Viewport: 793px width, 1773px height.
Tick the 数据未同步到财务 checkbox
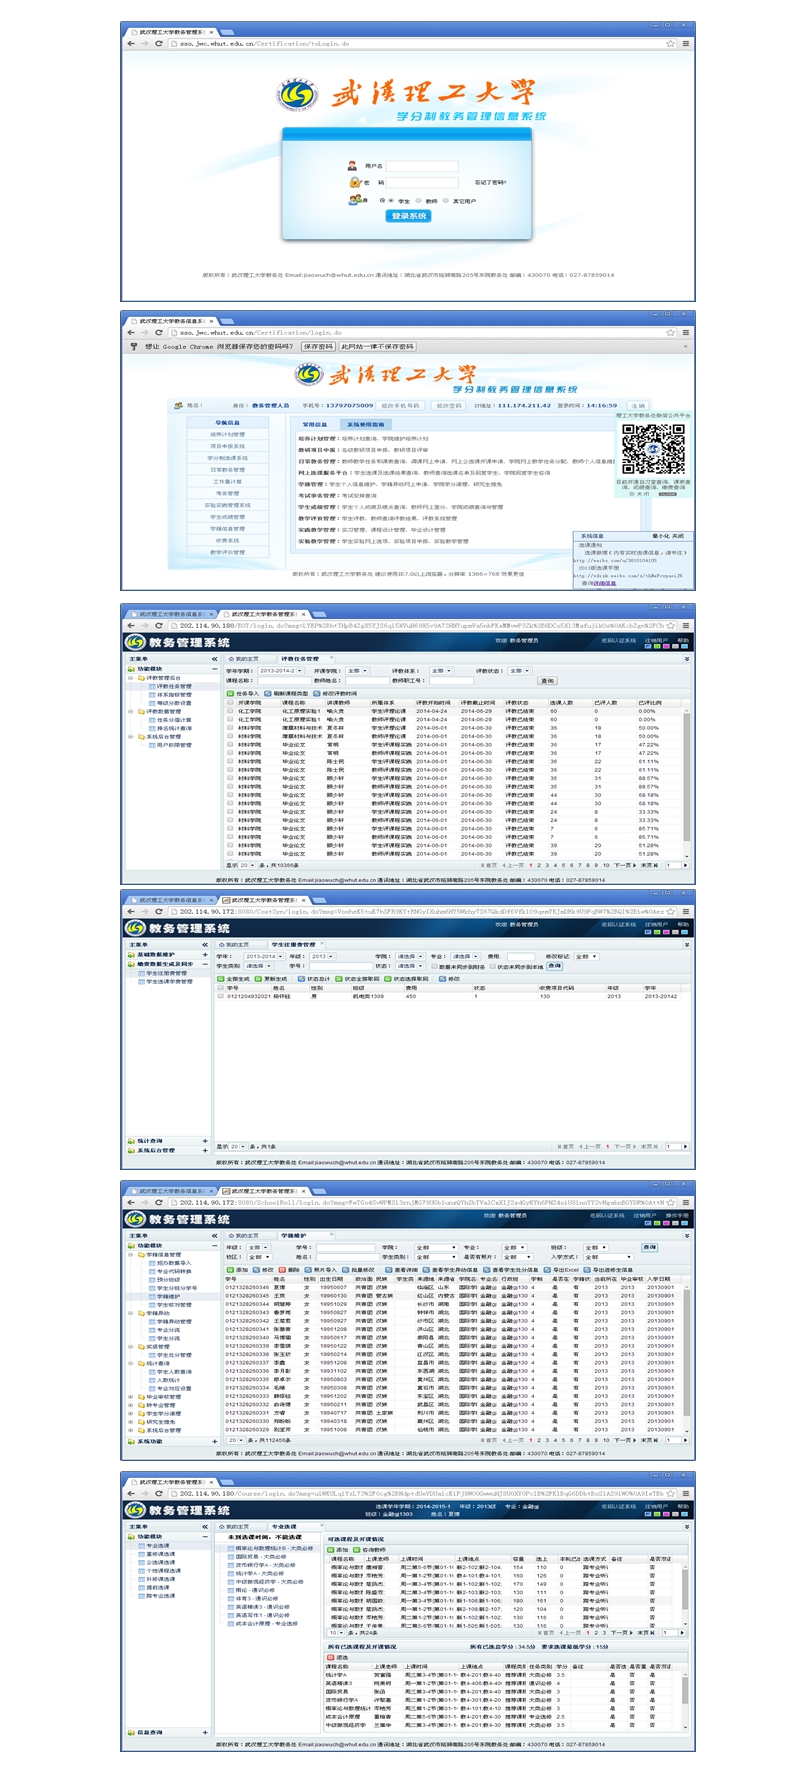click(435, 966)
